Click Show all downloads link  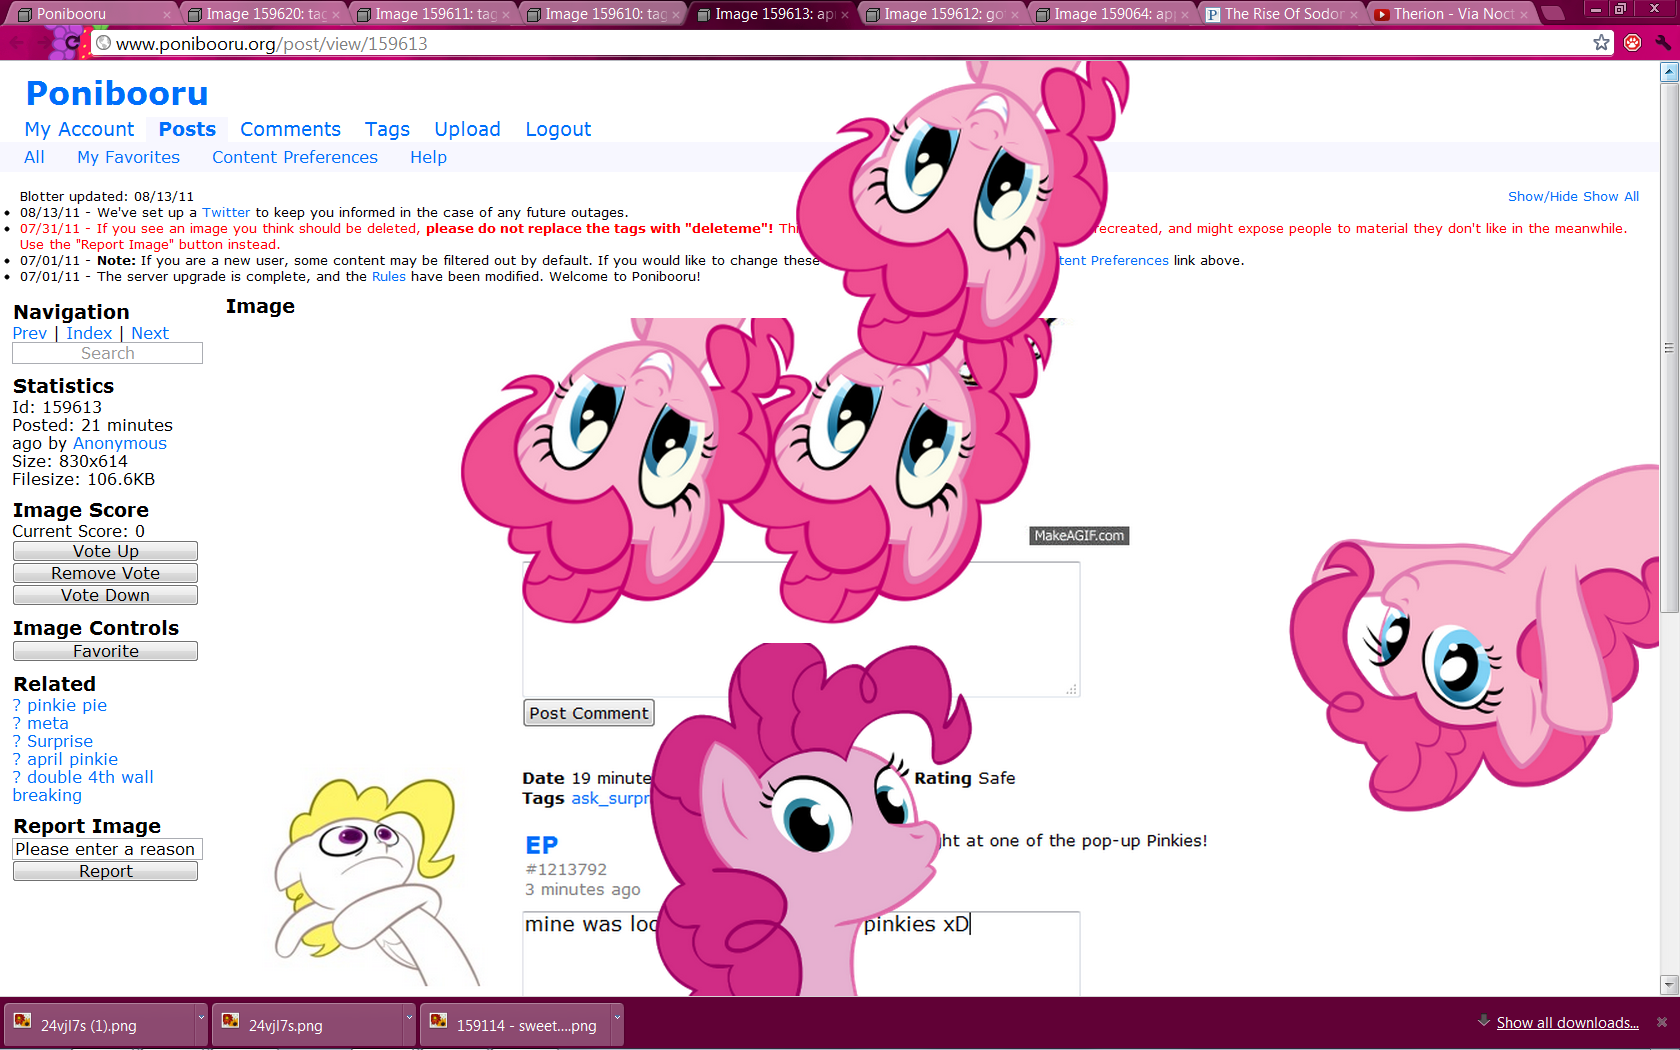[x=1567, y=1023]
